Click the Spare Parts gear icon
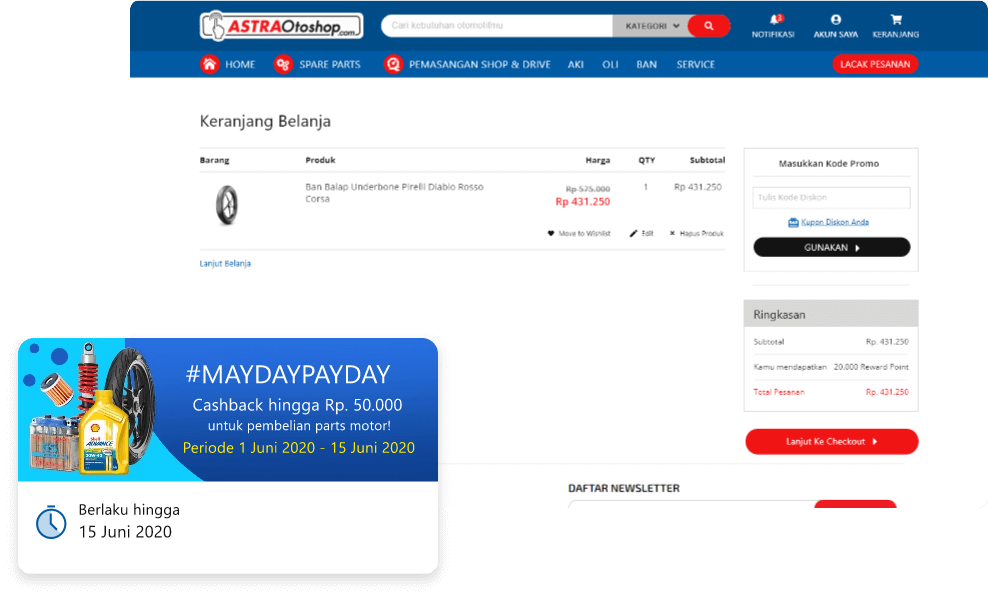Viewport: 988px width, 598px height. 284,64
